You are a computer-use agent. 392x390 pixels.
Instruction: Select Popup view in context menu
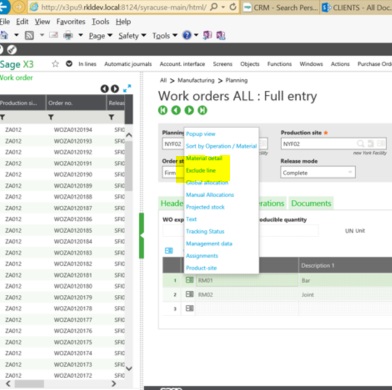201,134
